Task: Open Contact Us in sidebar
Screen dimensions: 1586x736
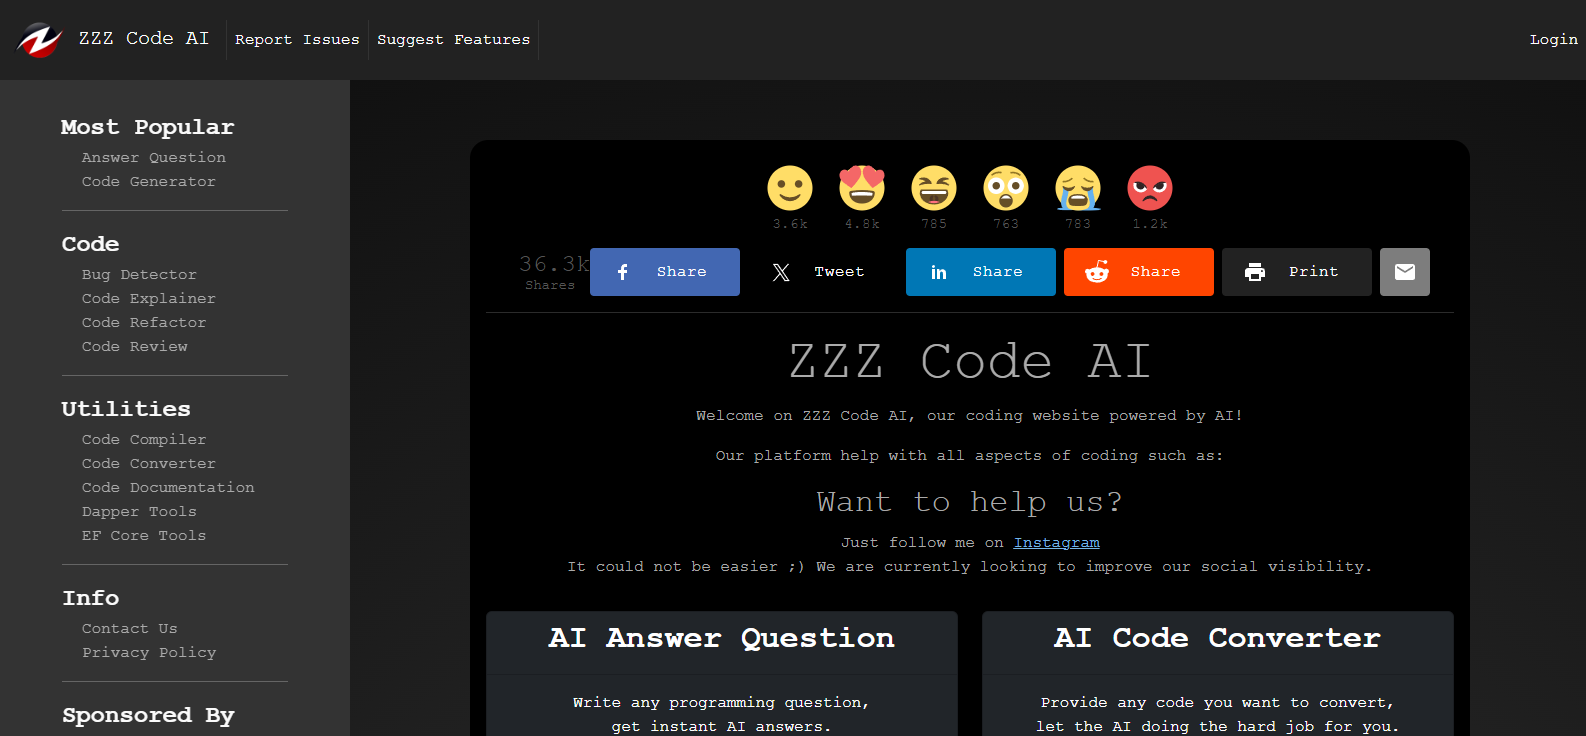Action: point(130,629)
